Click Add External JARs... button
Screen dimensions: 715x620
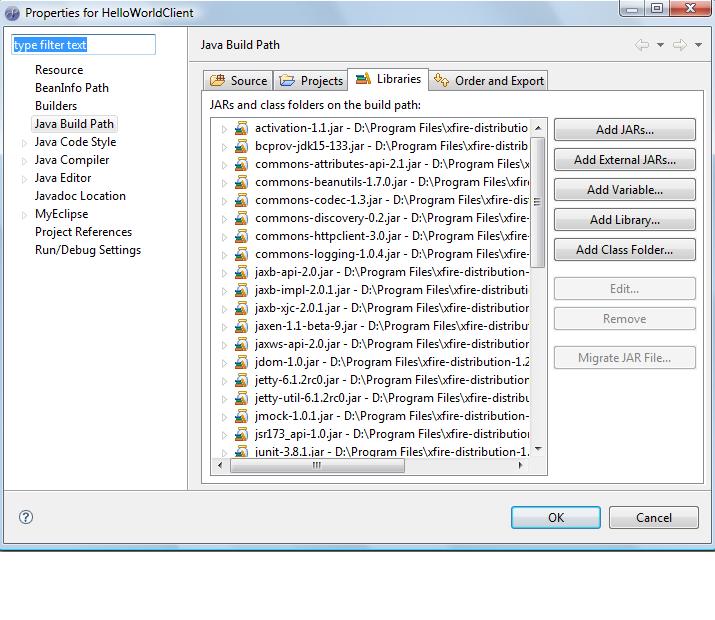tap(625, 160)
